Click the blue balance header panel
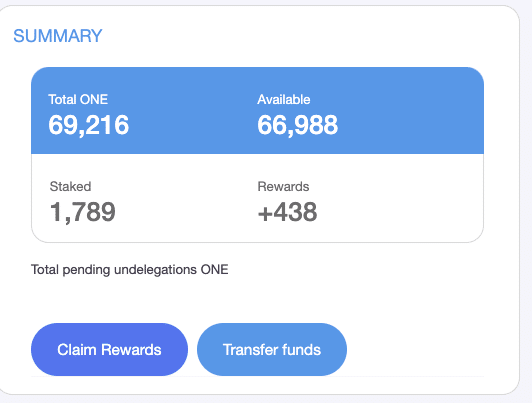 click(257, 111)
